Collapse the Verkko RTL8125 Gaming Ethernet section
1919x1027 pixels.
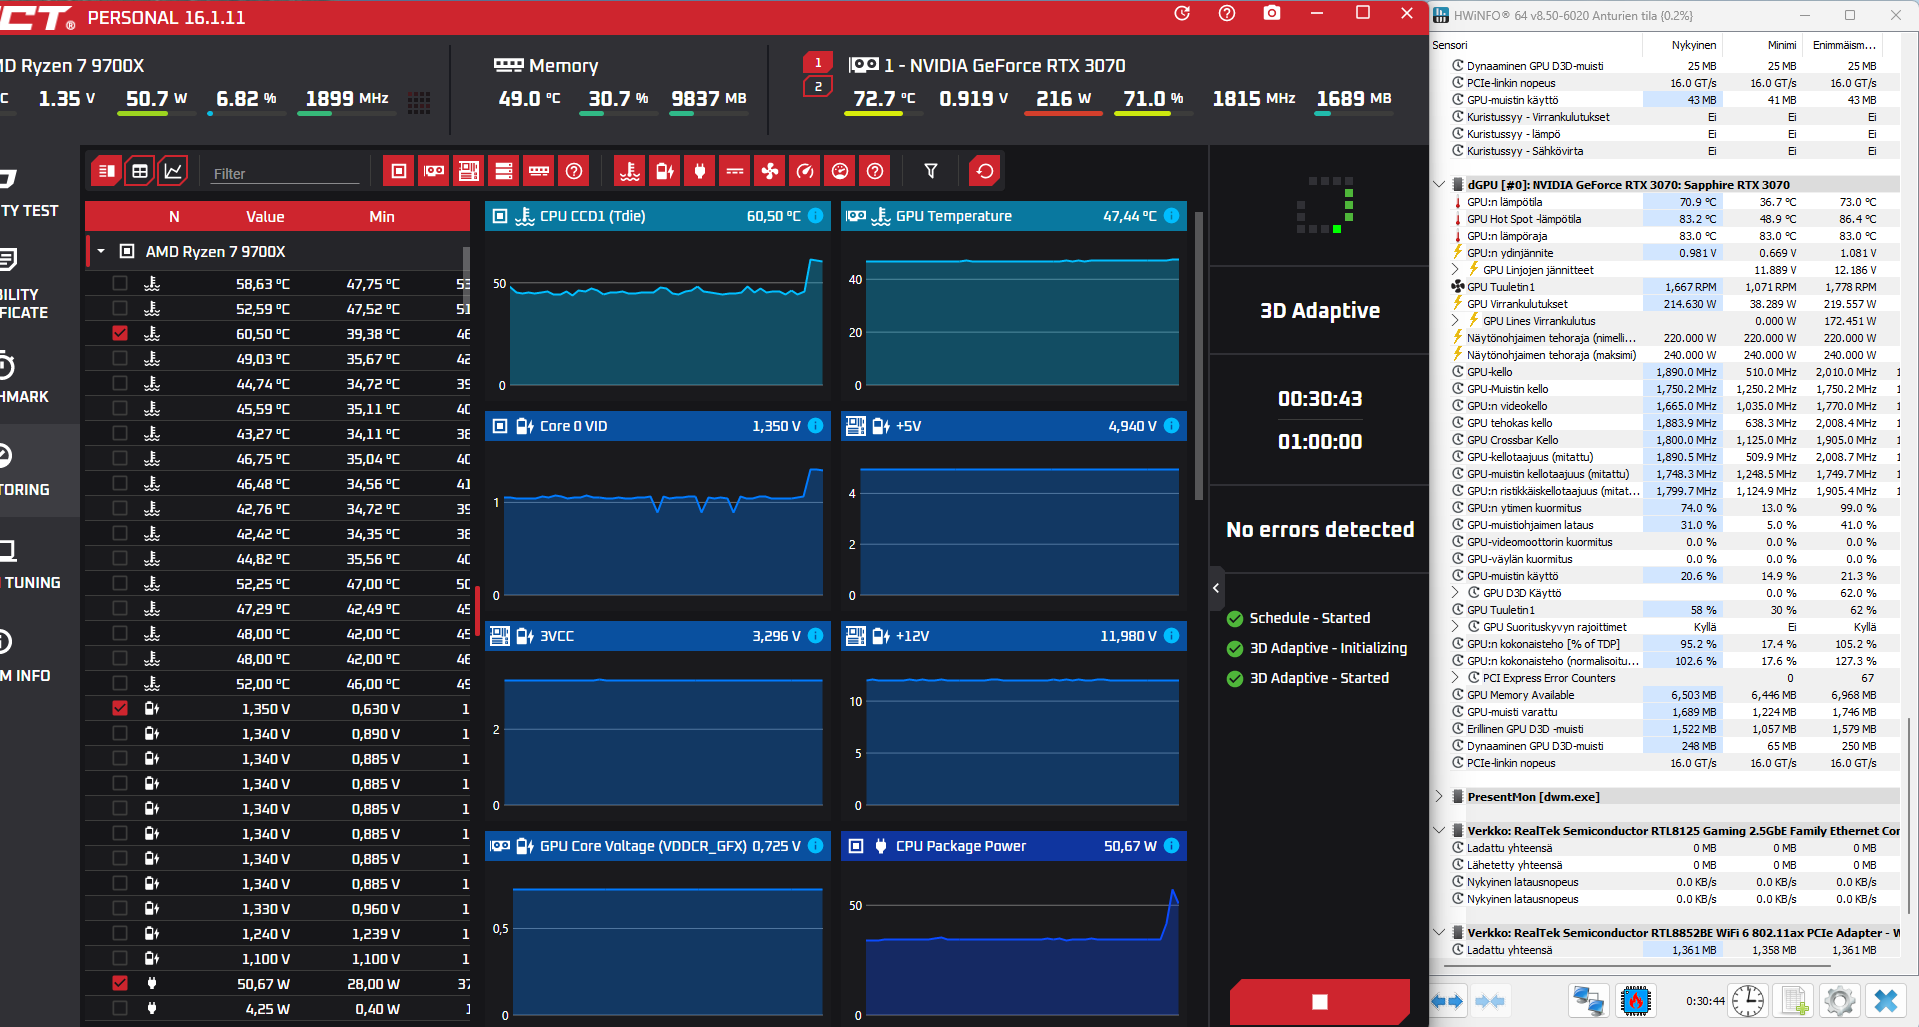[1439, 830]
